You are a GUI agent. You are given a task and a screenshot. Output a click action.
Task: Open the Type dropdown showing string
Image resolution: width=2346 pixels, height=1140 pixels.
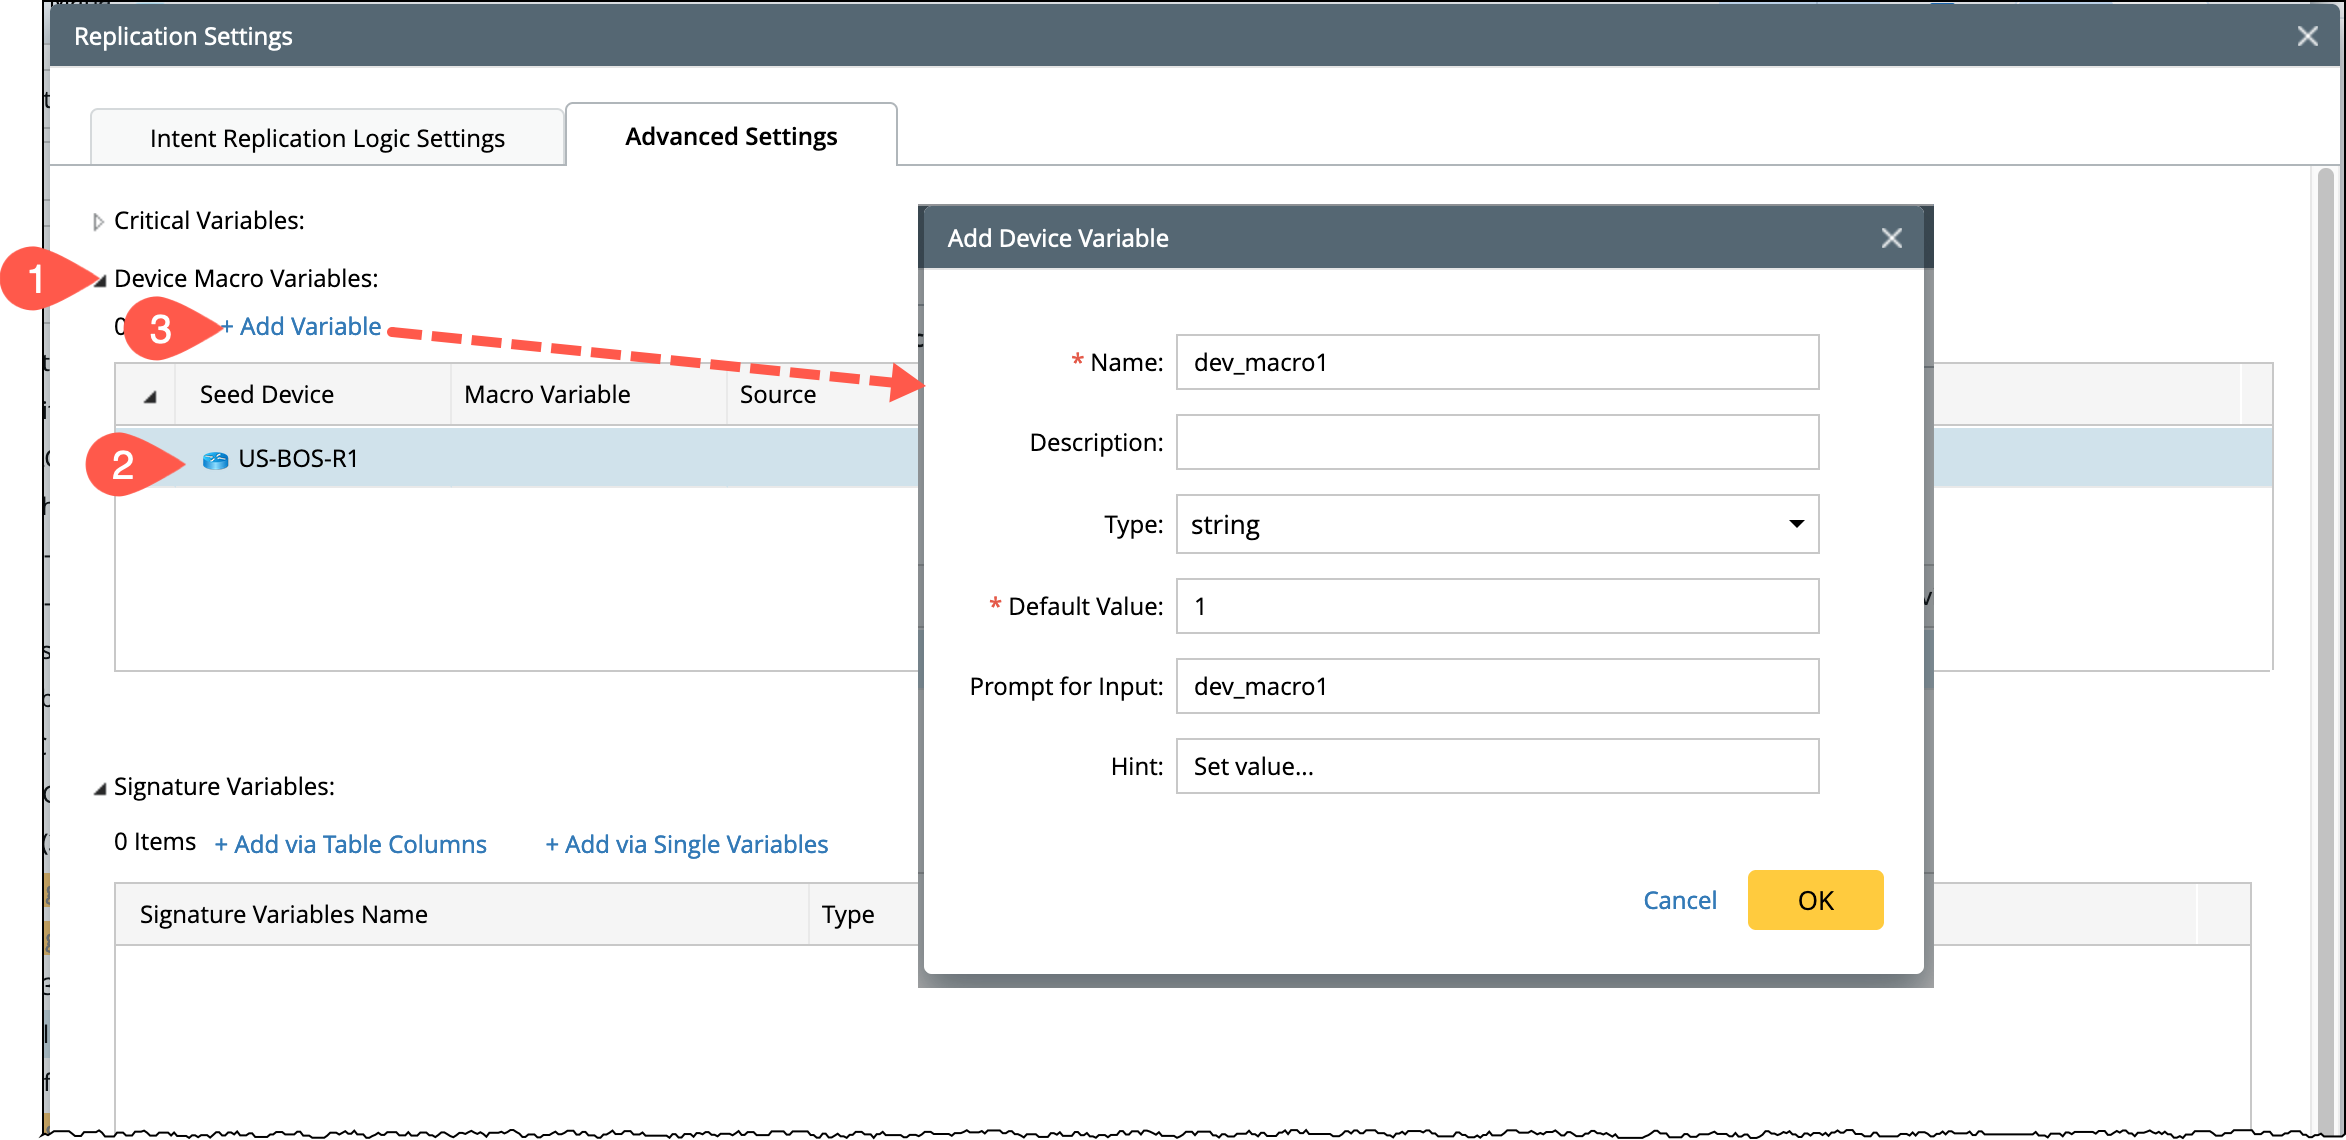pos(1496,524)
